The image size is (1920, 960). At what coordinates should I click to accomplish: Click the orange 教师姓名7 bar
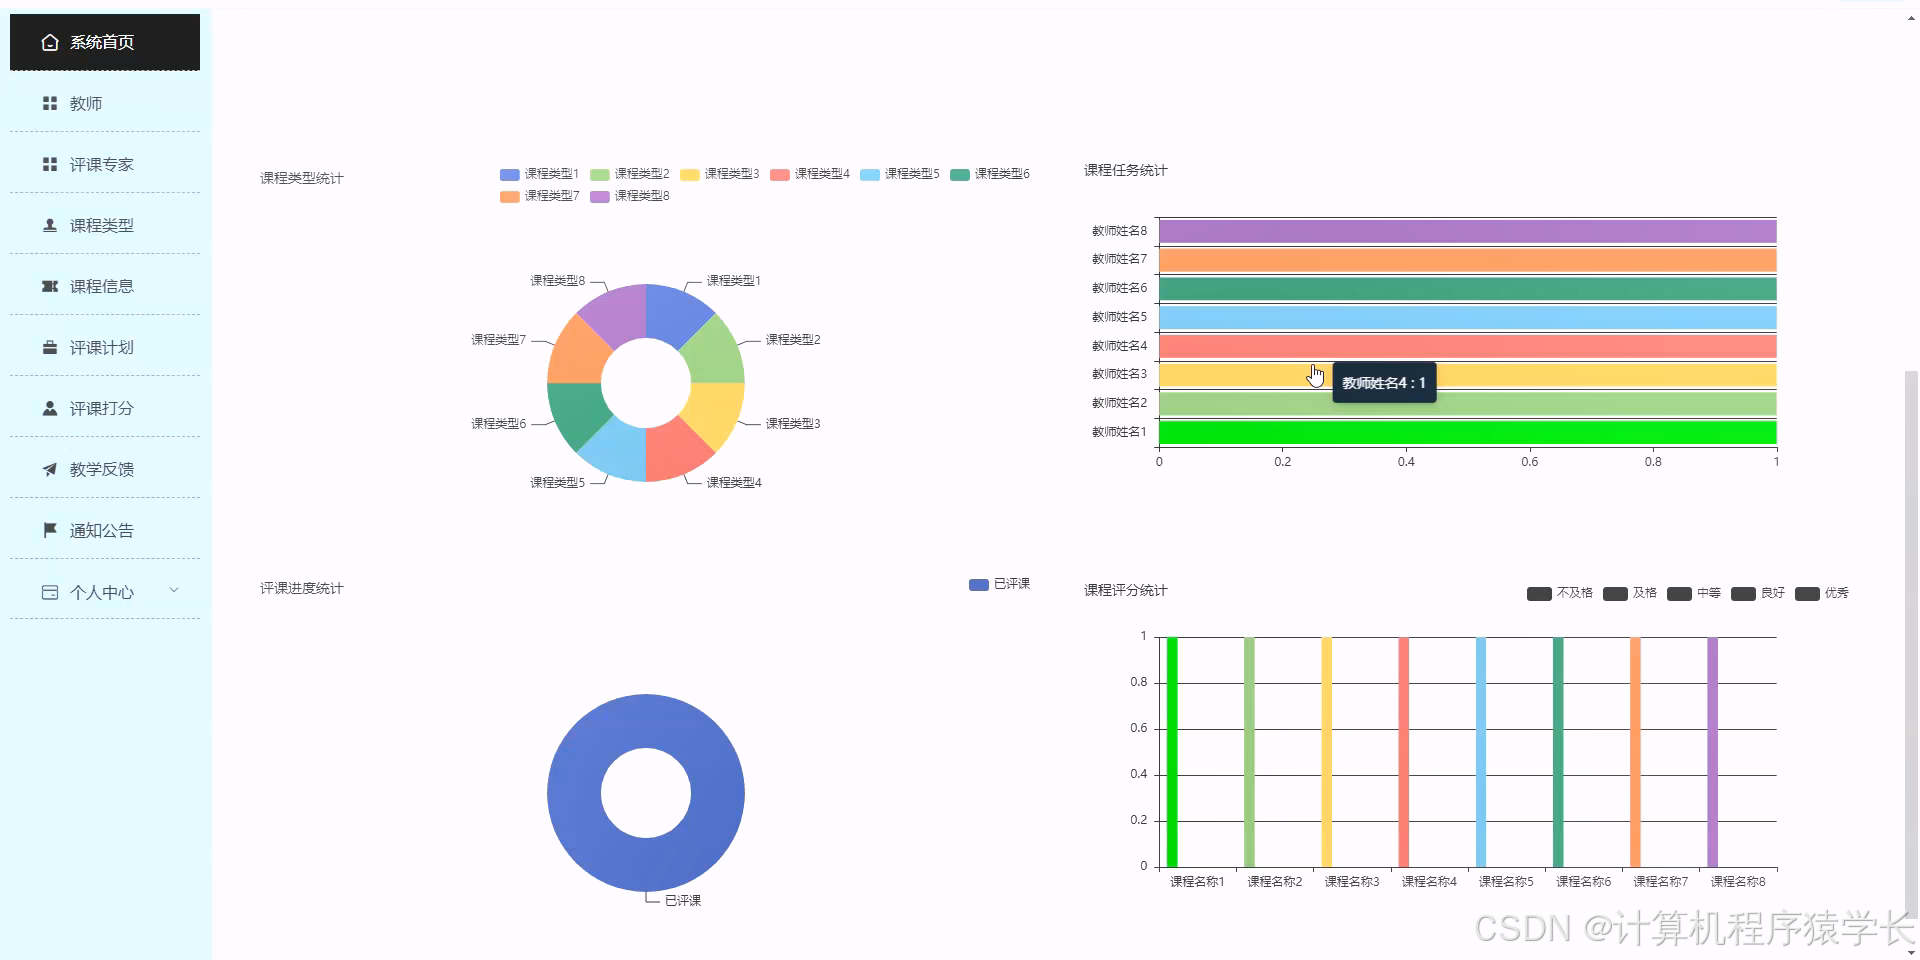pos(1467,260)
